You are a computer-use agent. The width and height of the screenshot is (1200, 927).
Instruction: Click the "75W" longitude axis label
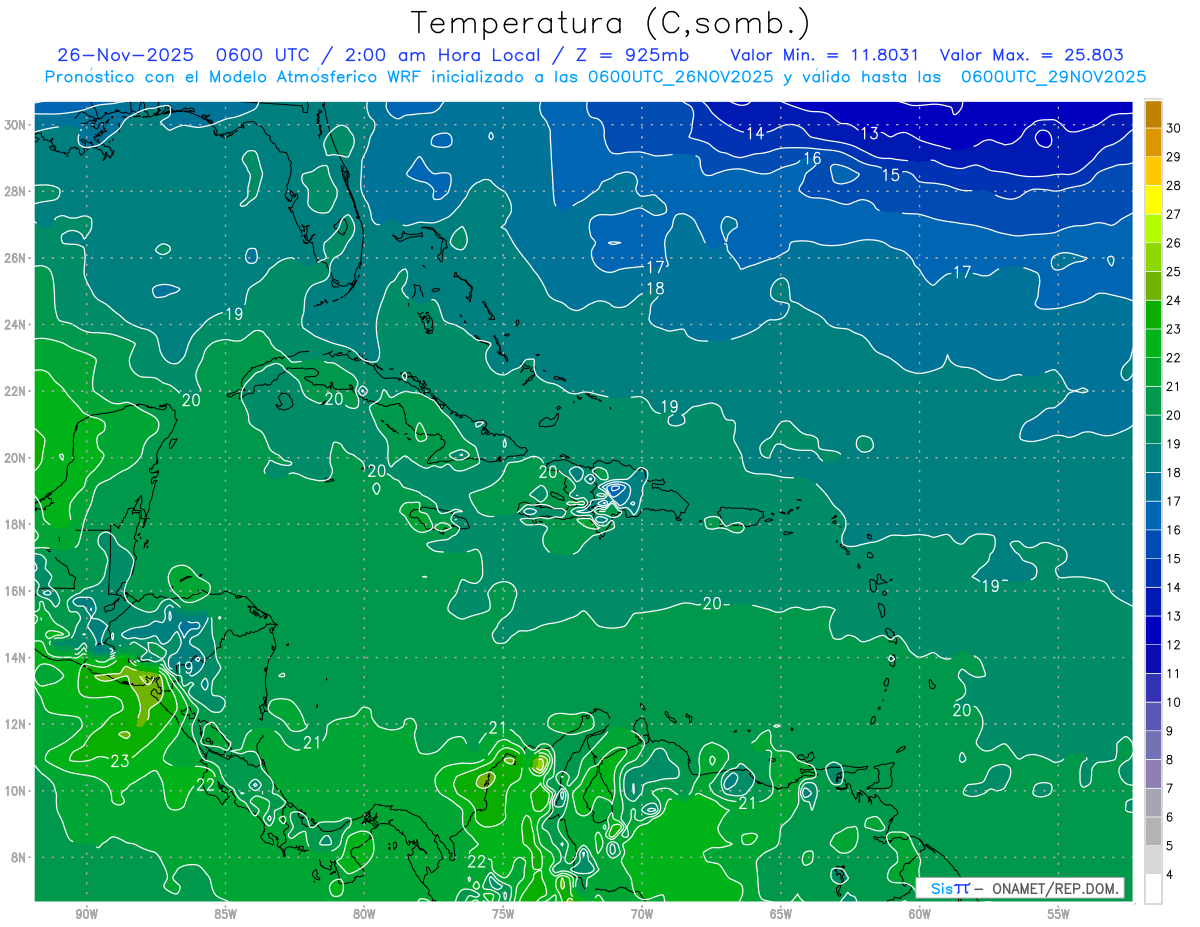pos(503,914)
